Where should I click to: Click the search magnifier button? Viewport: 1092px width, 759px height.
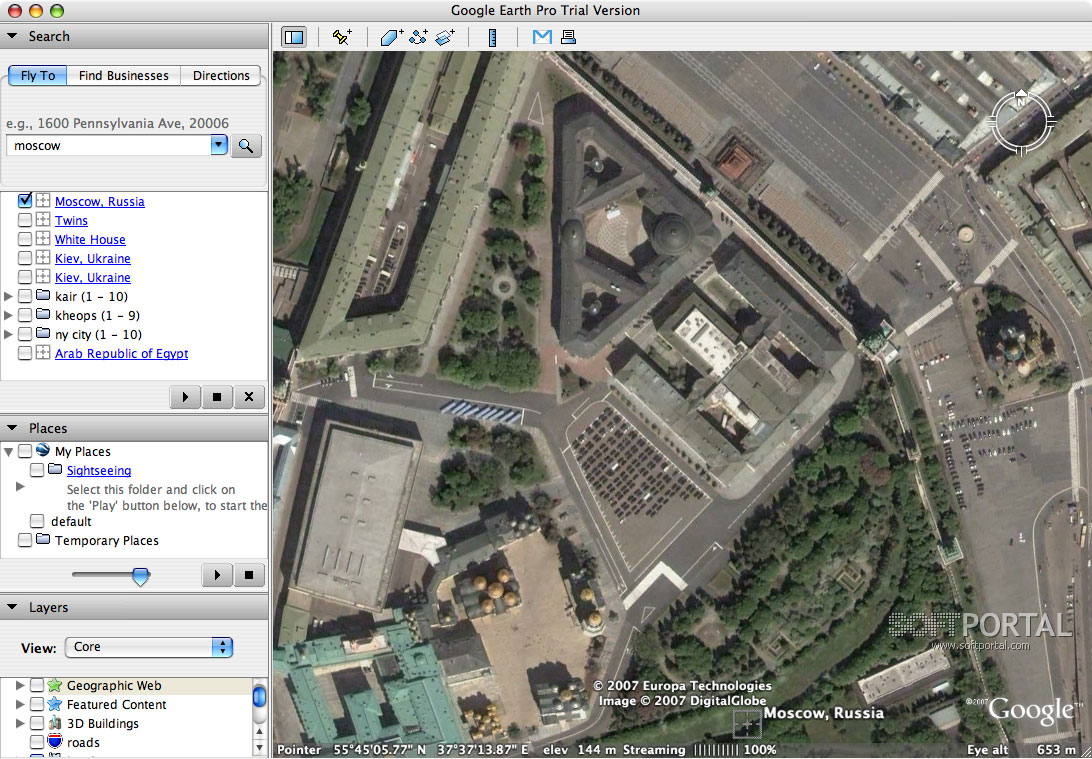click(x=245, y=147)
